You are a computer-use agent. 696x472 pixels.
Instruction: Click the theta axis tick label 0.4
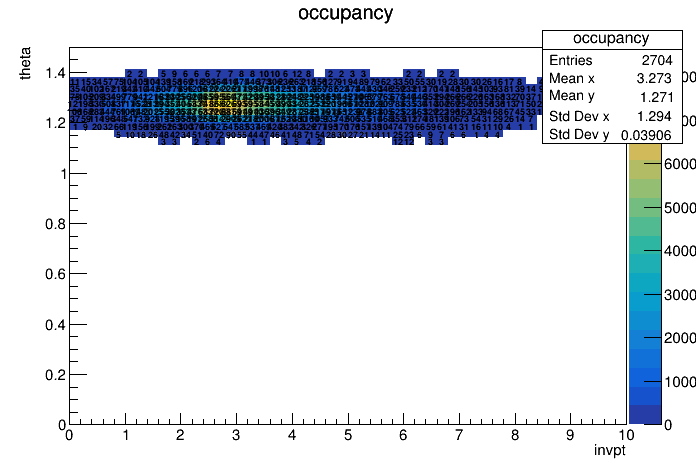pyautogui.click(x=55, y=325)
